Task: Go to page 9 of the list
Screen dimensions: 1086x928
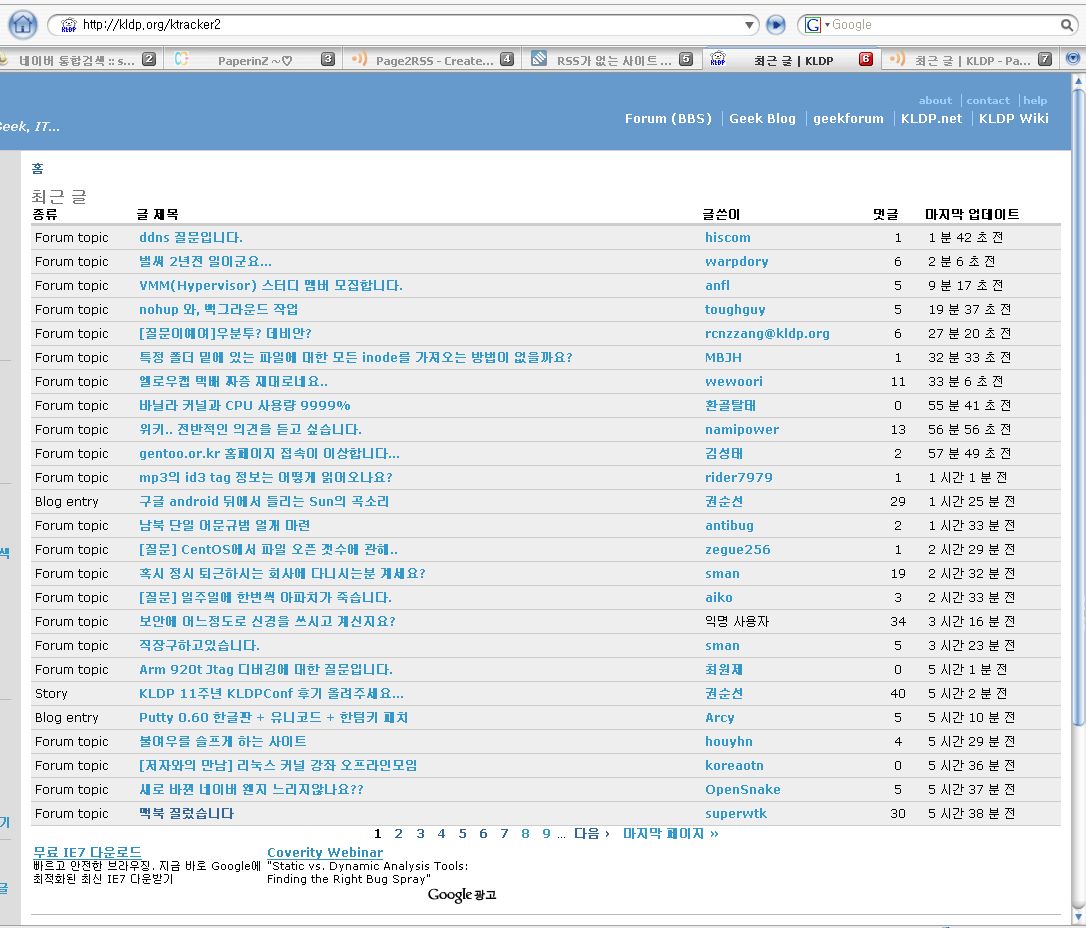Action: (546, 834)
